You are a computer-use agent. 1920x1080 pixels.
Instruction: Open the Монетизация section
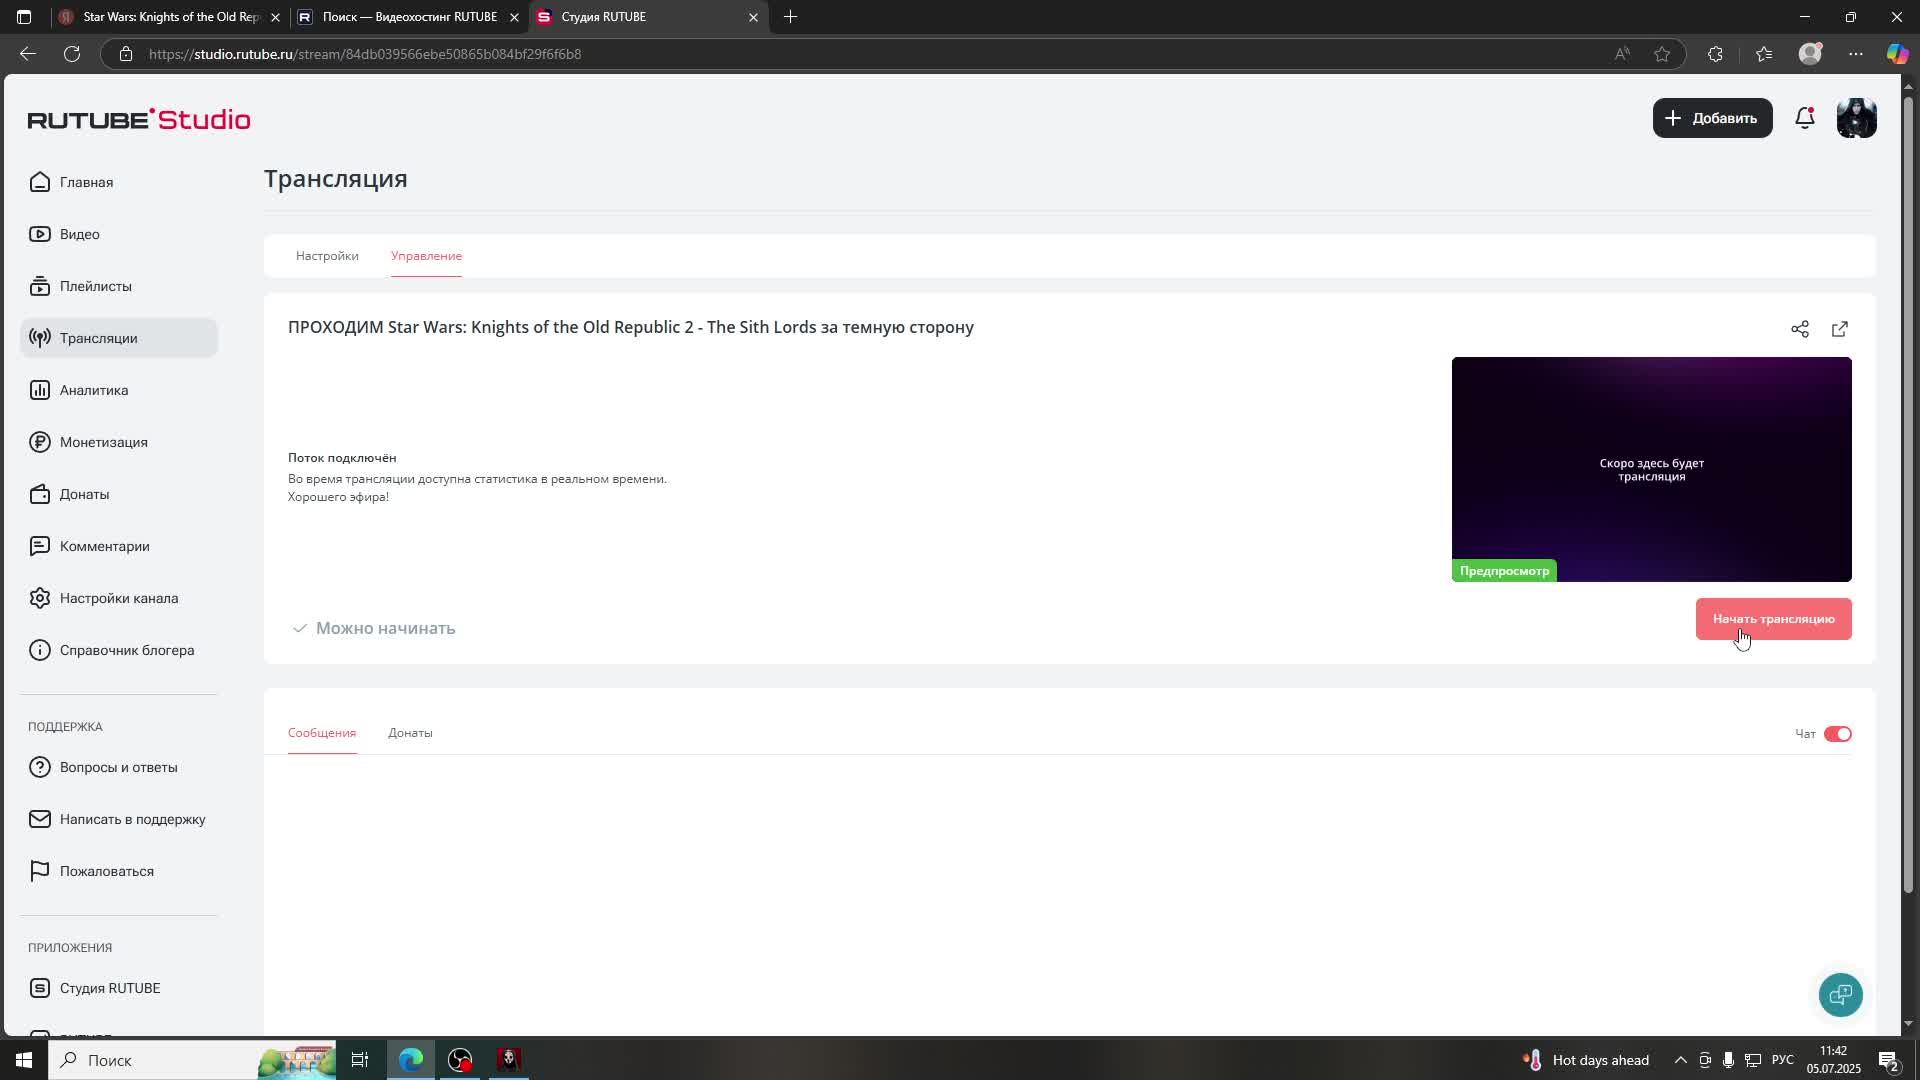(103, 442)
